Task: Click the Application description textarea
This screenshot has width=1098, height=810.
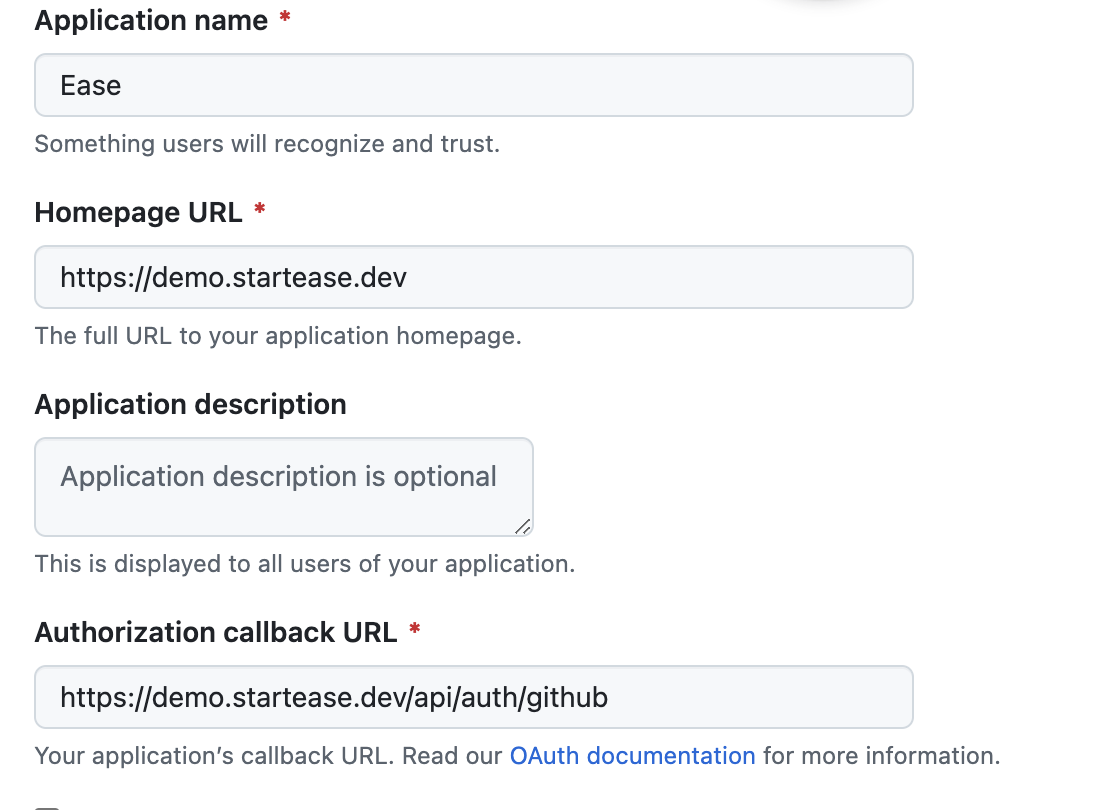Action: point(283,487)
